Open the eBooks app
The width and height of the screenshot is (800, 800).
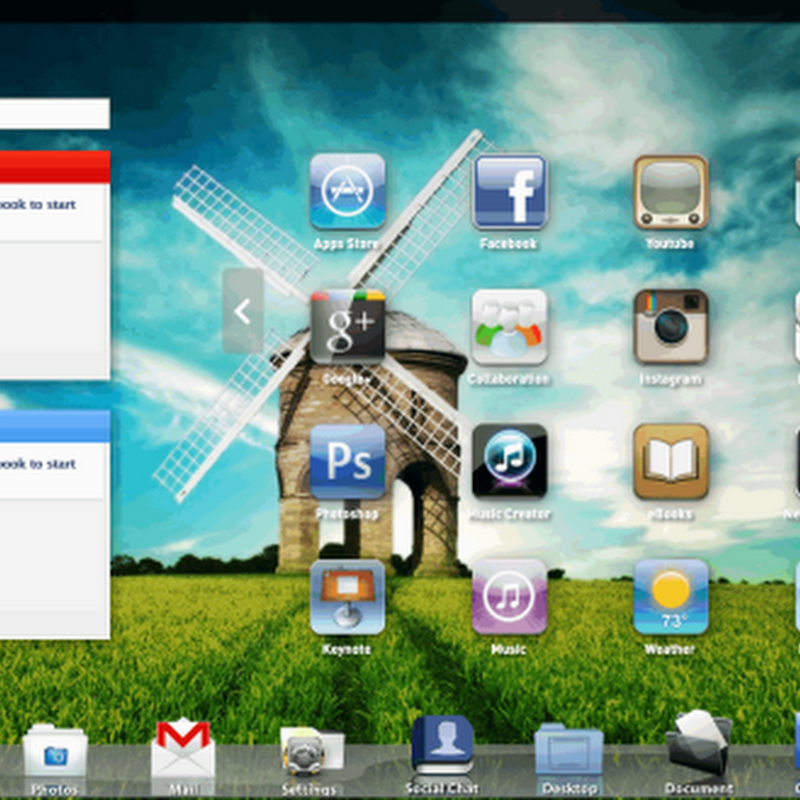671,462
